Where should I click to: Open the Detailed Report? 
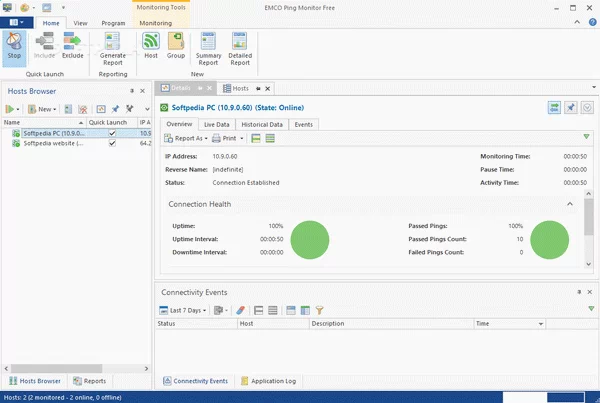tap(240, 47)
